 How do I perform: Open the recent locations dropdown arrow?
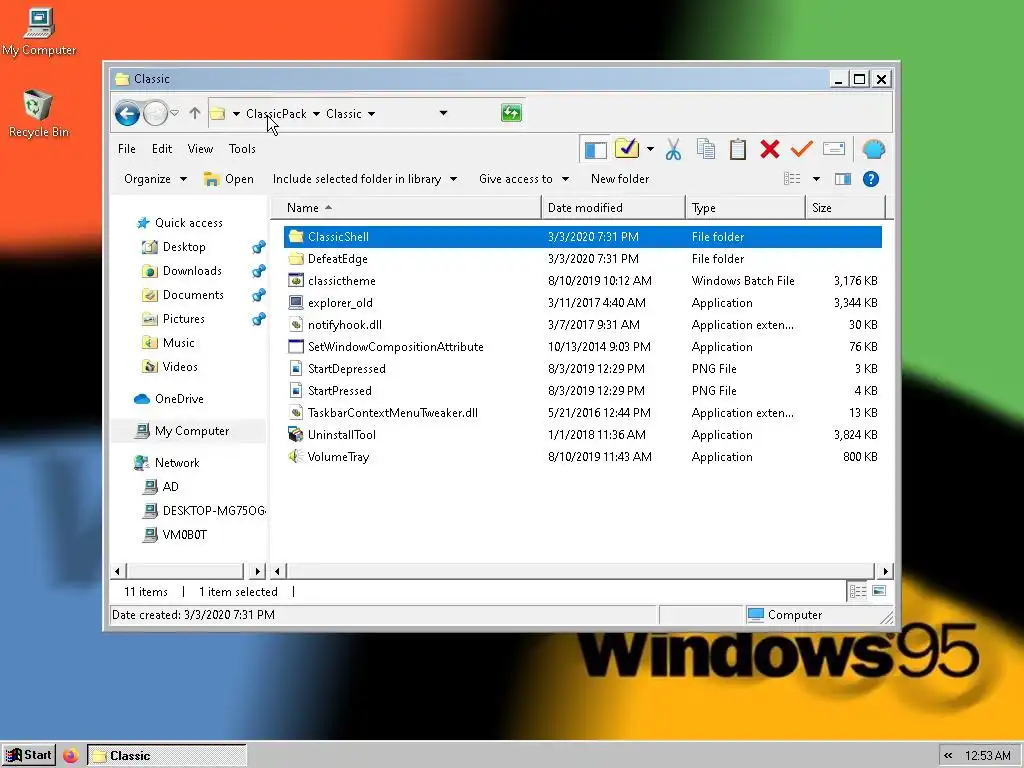(x=174, y=113)
